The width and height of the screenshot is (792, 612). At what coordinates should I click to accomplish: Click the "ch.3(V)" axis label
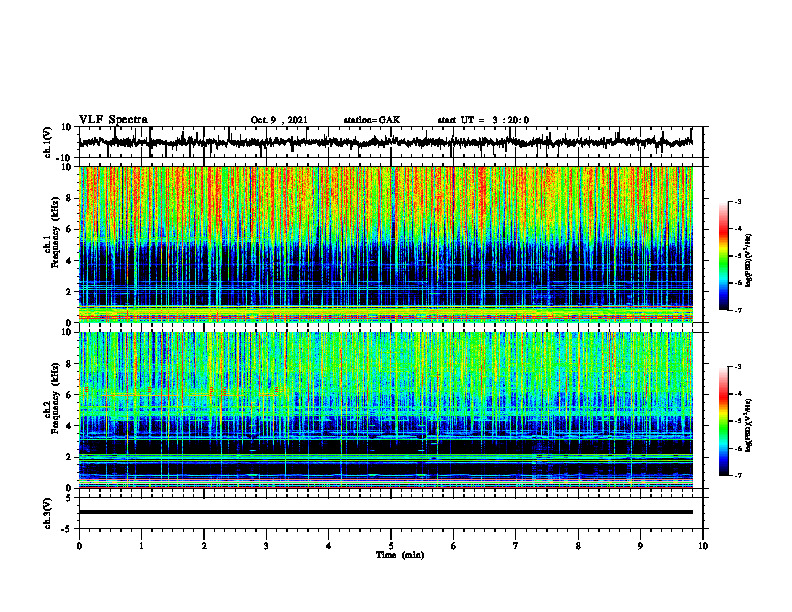pyautogui.click(x=48, y=514)
